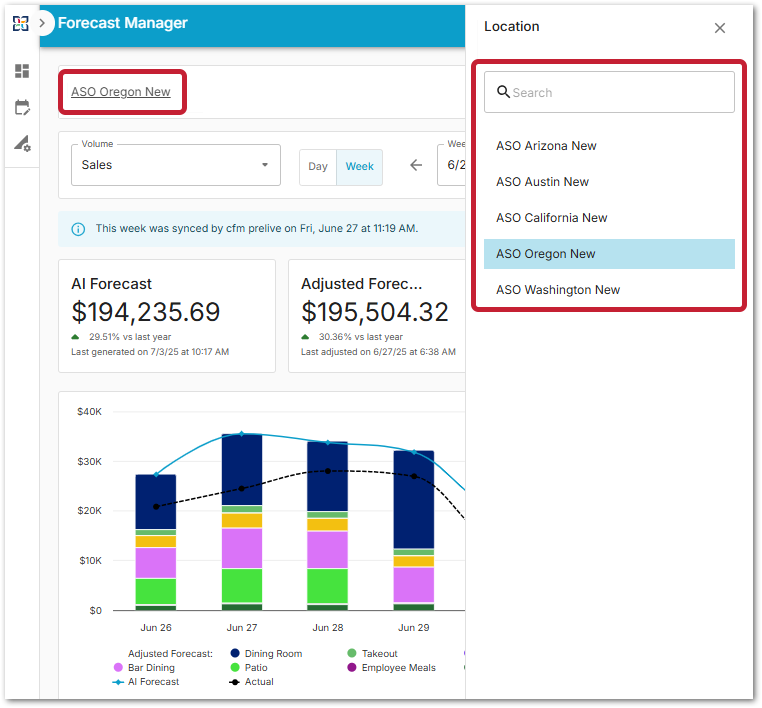Click the purple Bar Dining legend swatch
The image size is (762, 708).
tap(118, 667)
